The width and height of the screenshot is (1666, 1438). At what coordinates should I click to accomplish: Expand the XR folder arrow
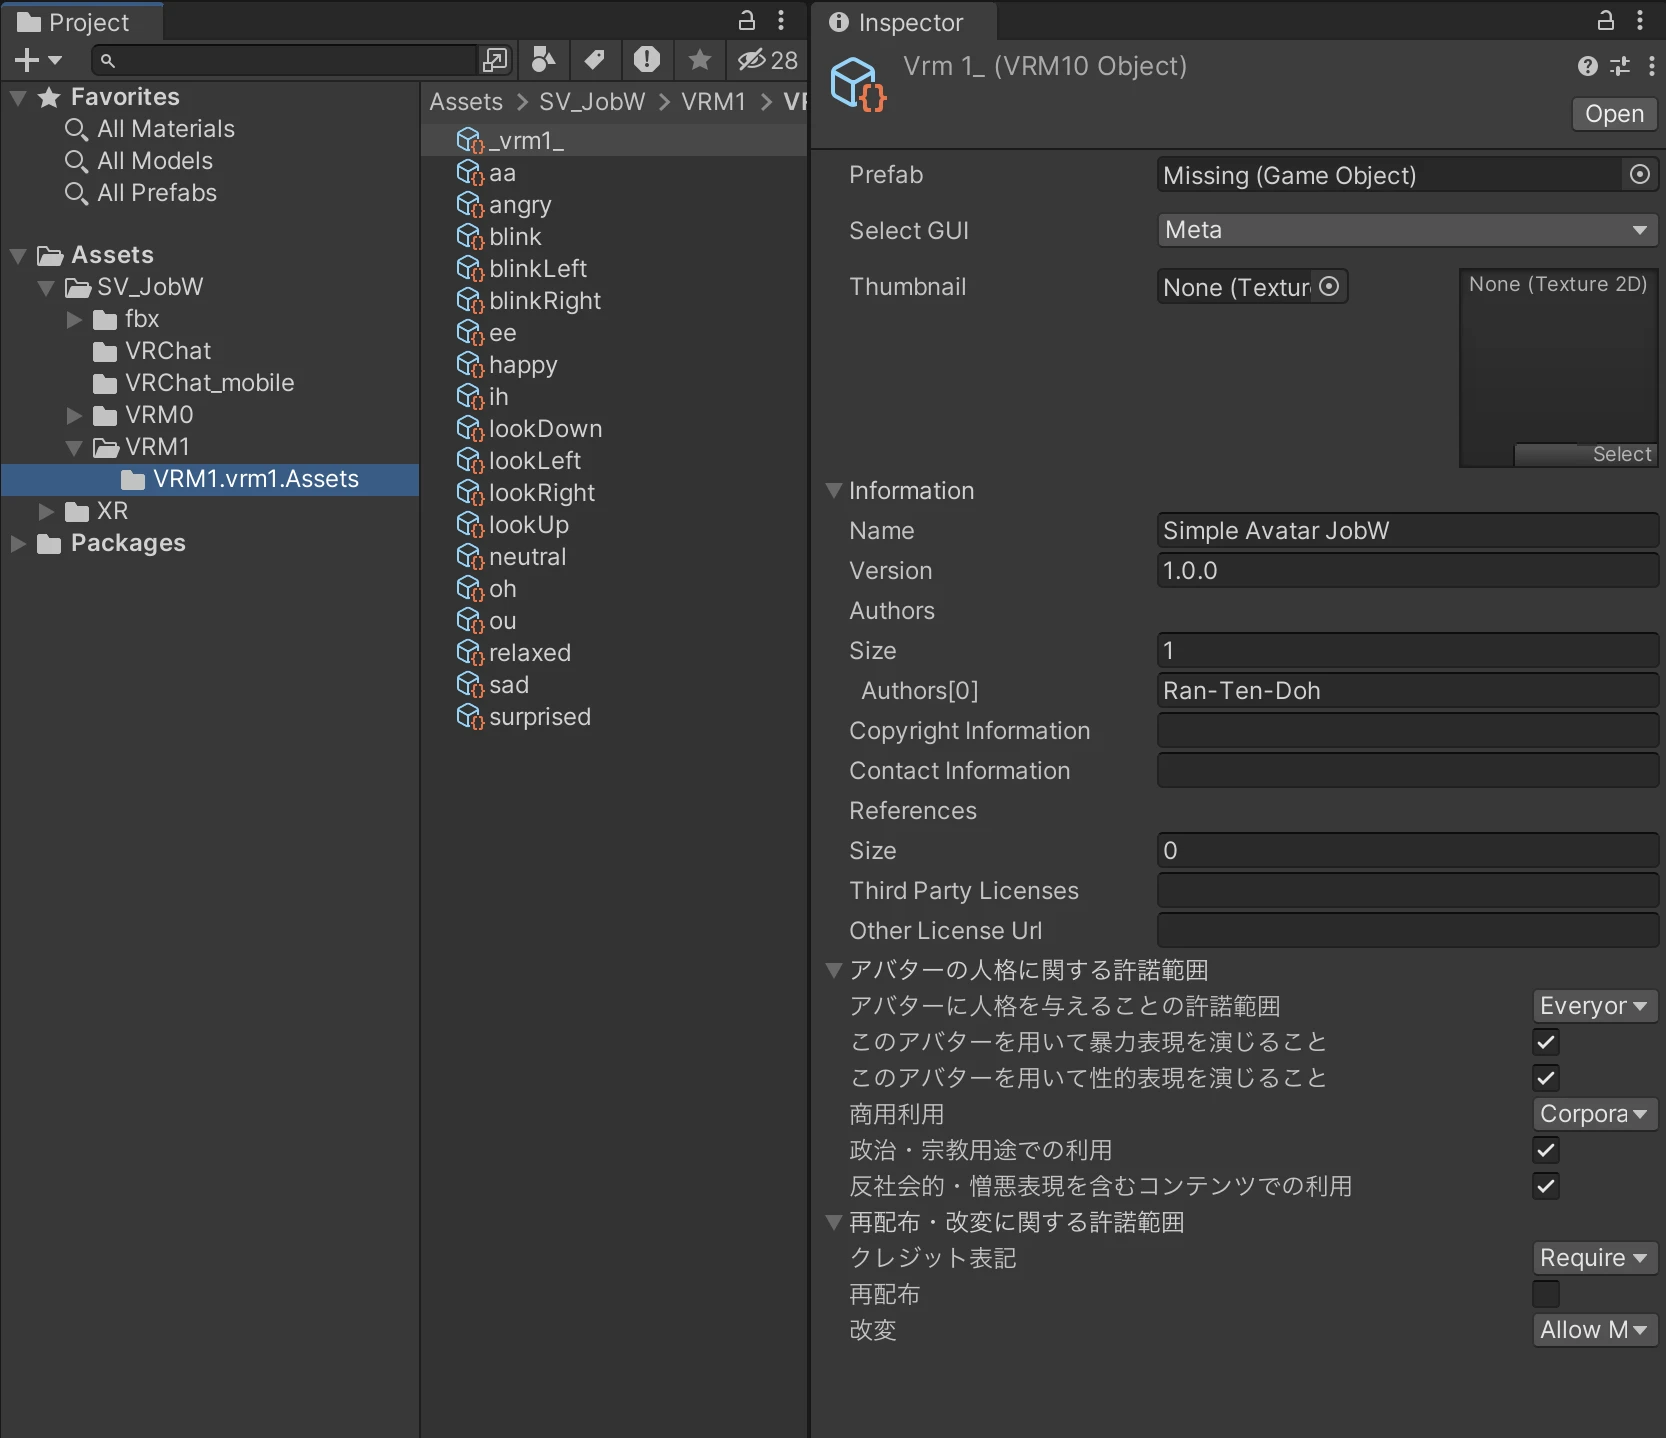[46, 511]
